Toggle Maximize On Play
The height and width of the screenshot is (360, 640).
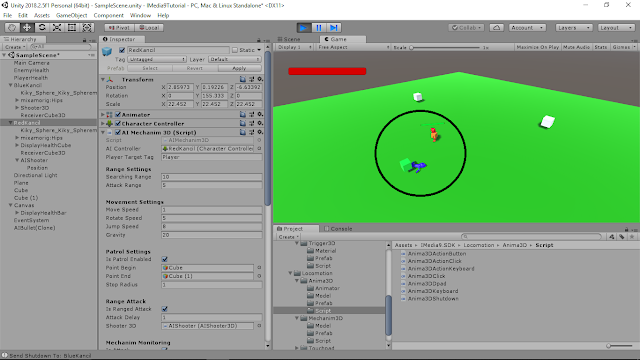tap(538, 47)
